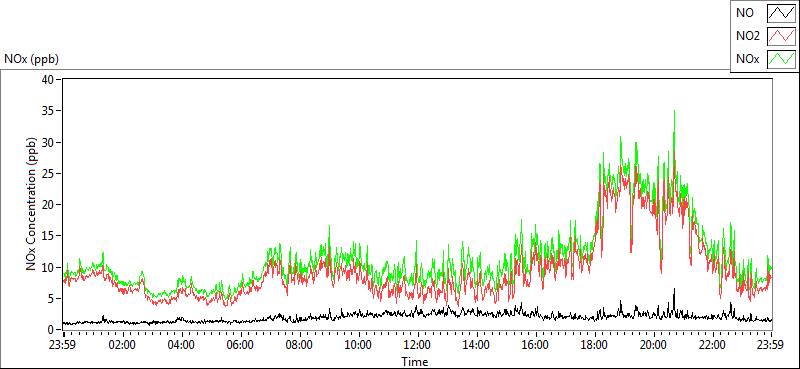Viewport: 800px width, 369px height.
Task: Click the 04:00 time axis marker
Action: [x=181, y=344]
